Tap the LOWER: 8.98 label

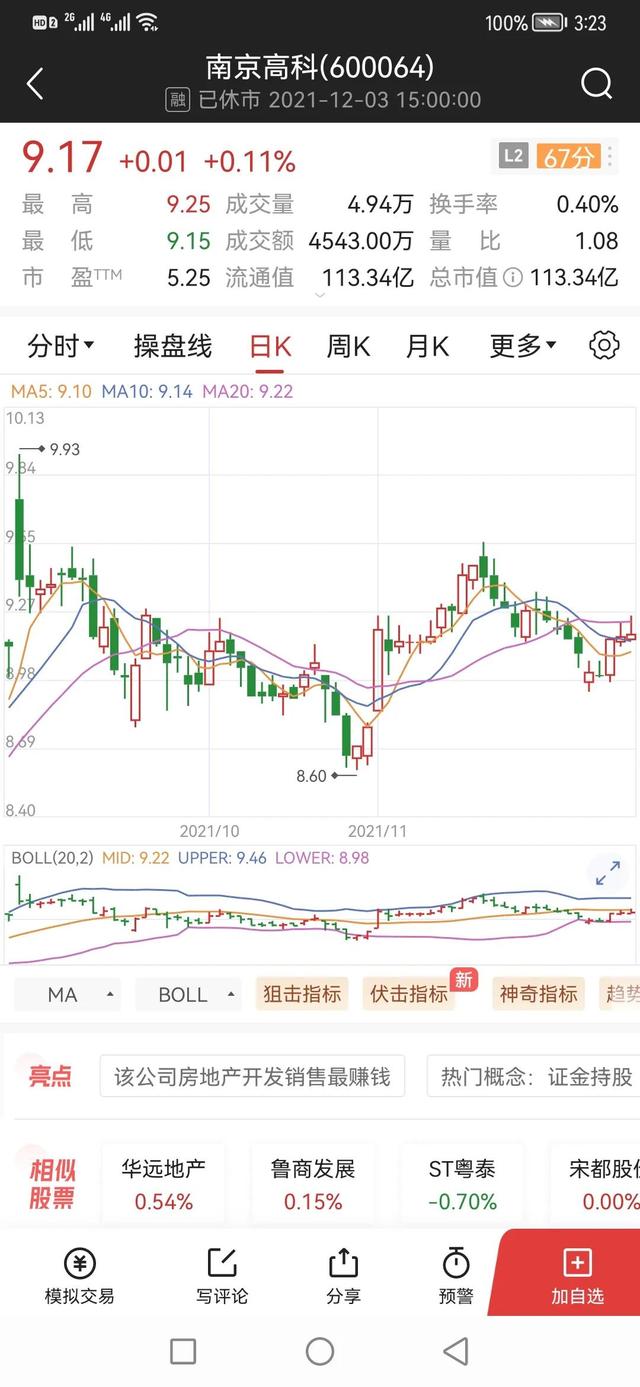pyautogui.click(x=322, y=858)
